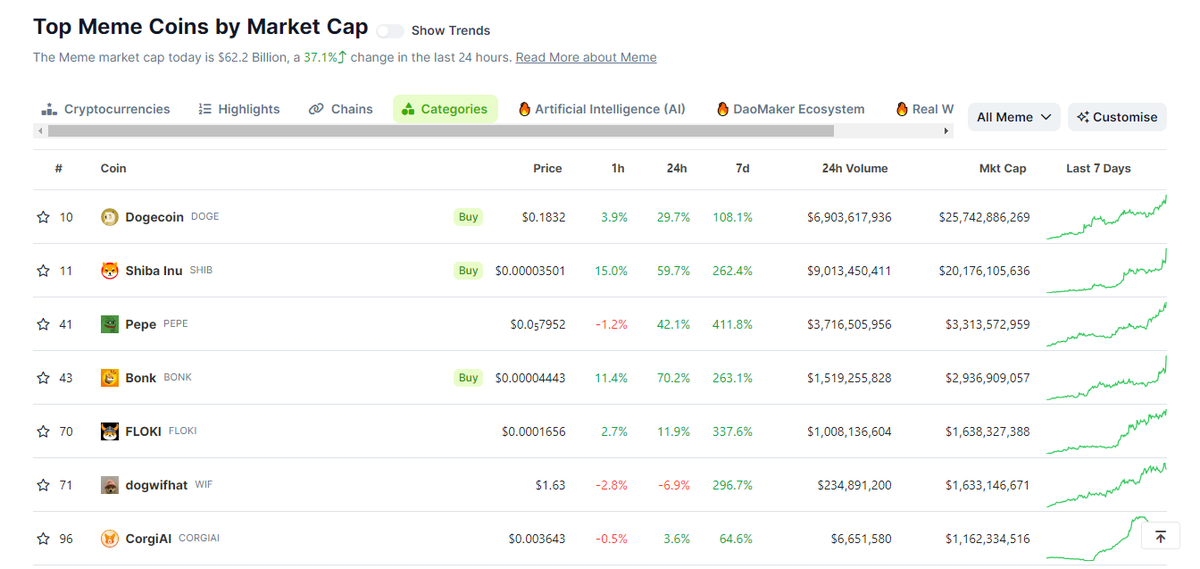Click Dogecoin market cap $25,742,886,269
This screenshot has height=569, width=1200.
tap(984, 217)
